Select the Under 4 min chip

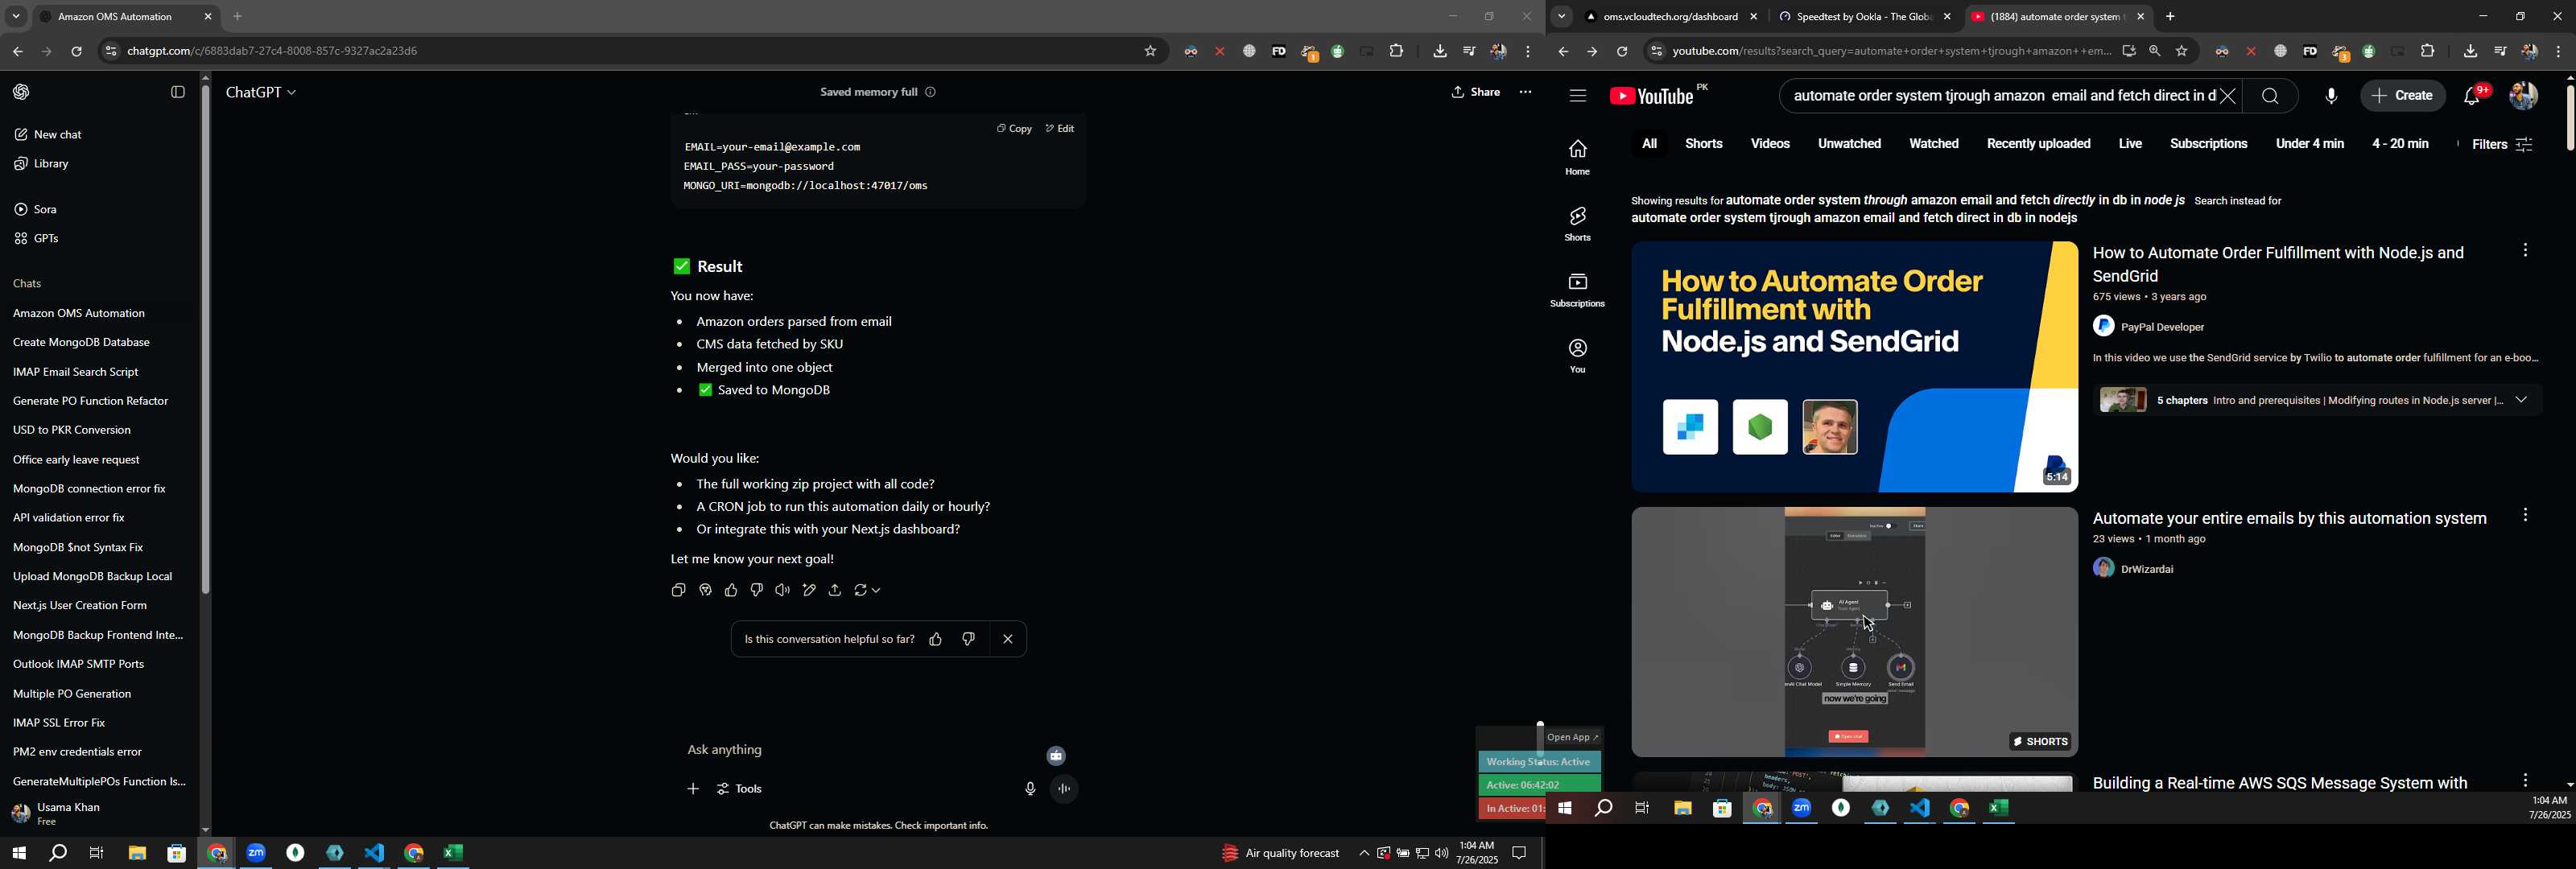click(x=2309, y=145)
